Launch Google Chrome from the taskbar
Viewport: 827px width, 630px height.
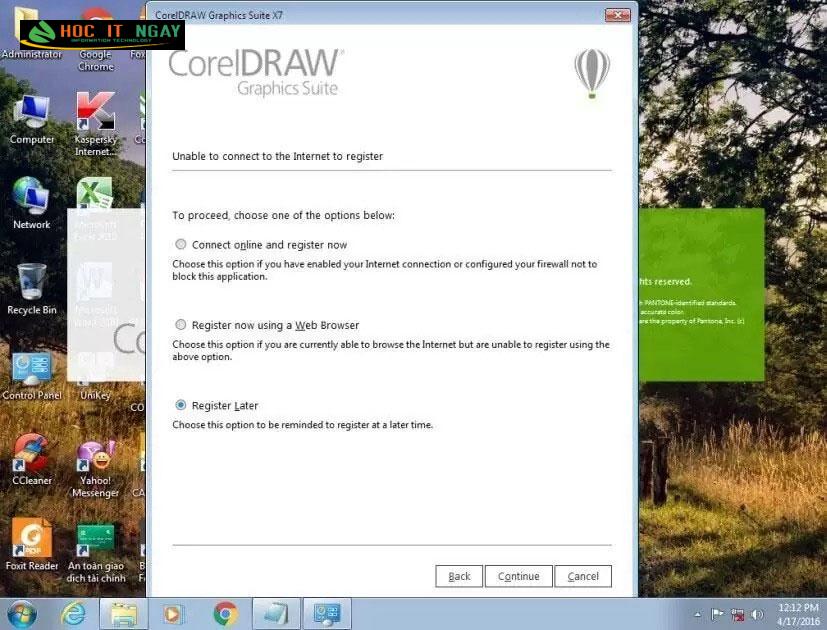coord(226,615)
